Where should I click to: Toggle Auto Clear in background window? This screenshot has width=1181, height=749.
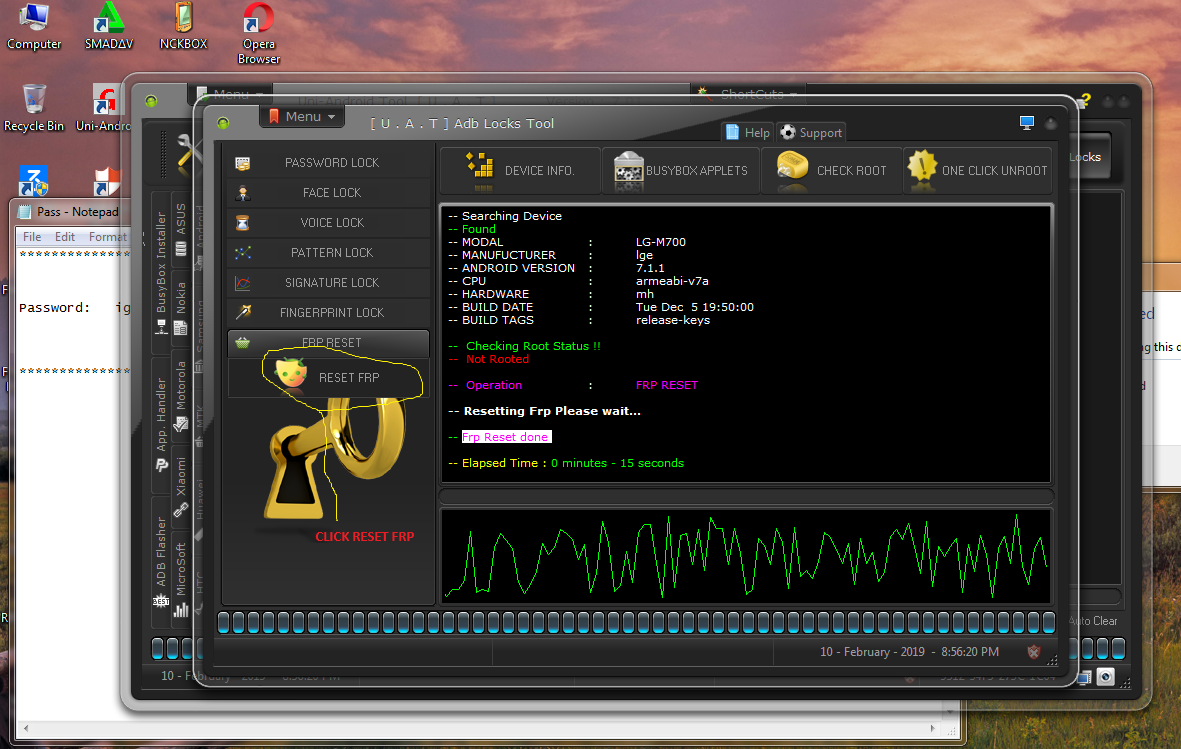pos(1094,621)
